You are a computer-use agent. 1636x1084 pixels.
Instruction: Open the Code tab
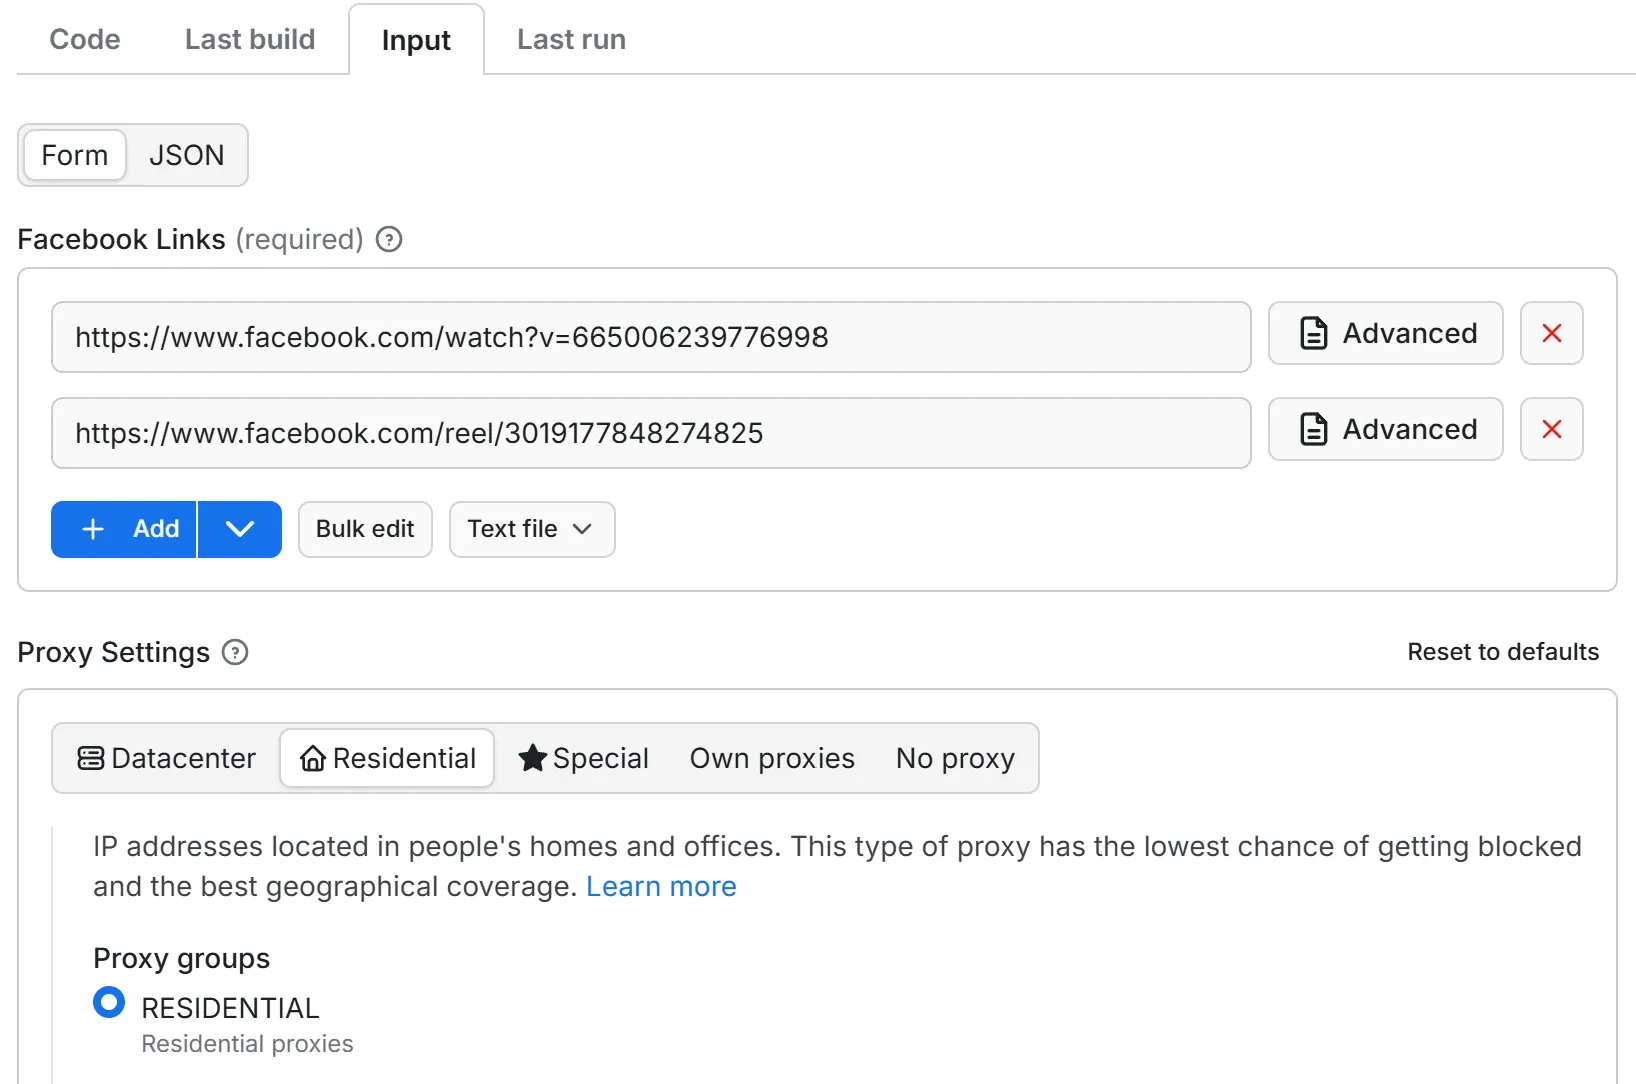pyautogui.click(x=85, y=40)
